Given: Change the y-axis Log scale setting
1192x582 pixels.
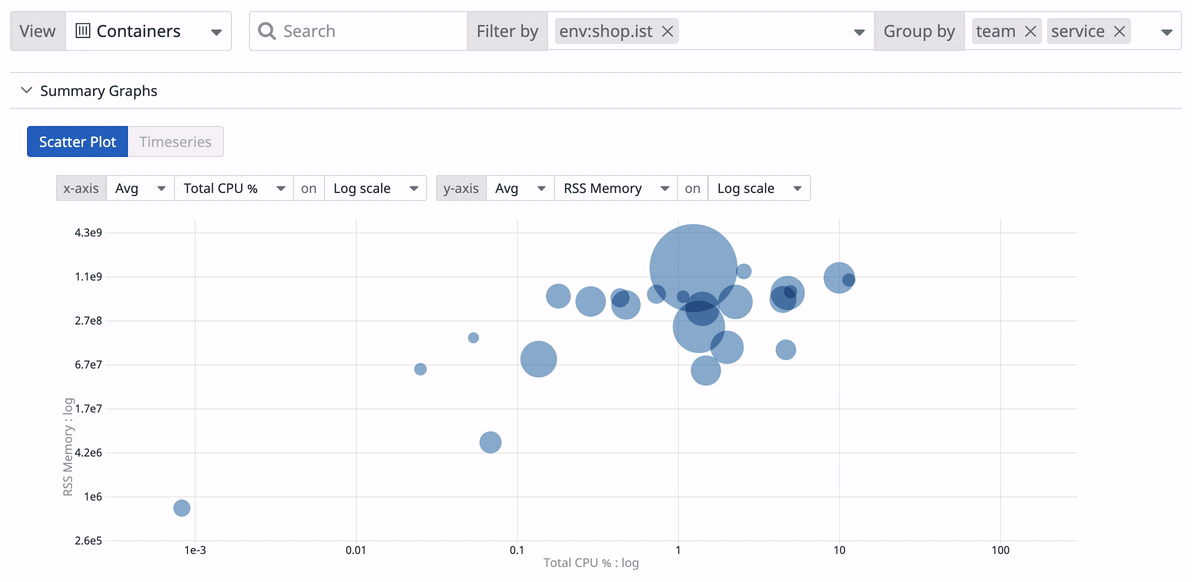Looking at the screenshot, I should click(758, 188).
